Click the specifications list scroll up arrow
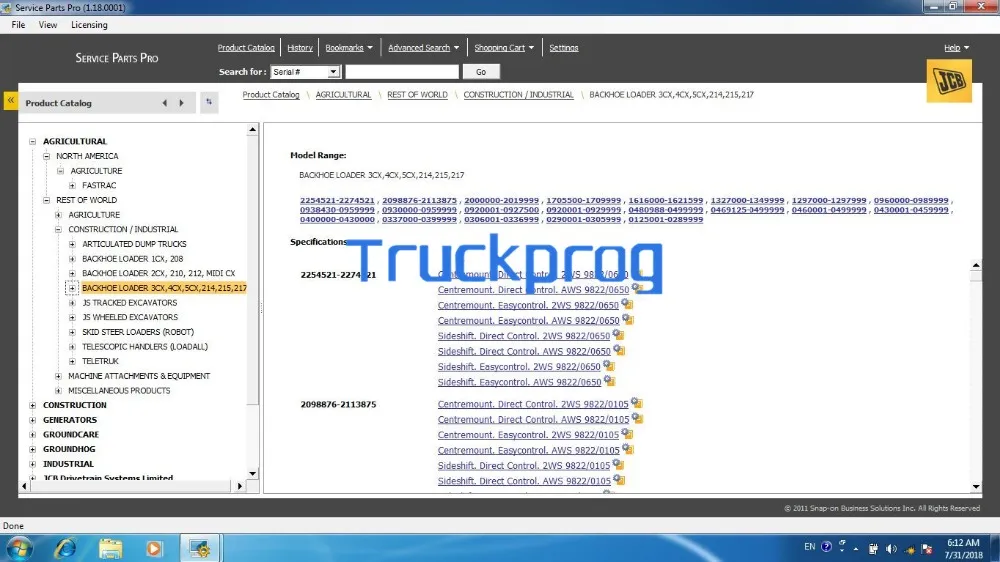The height and width of the screenshot is (562, 1000). (x=976, y=265)
